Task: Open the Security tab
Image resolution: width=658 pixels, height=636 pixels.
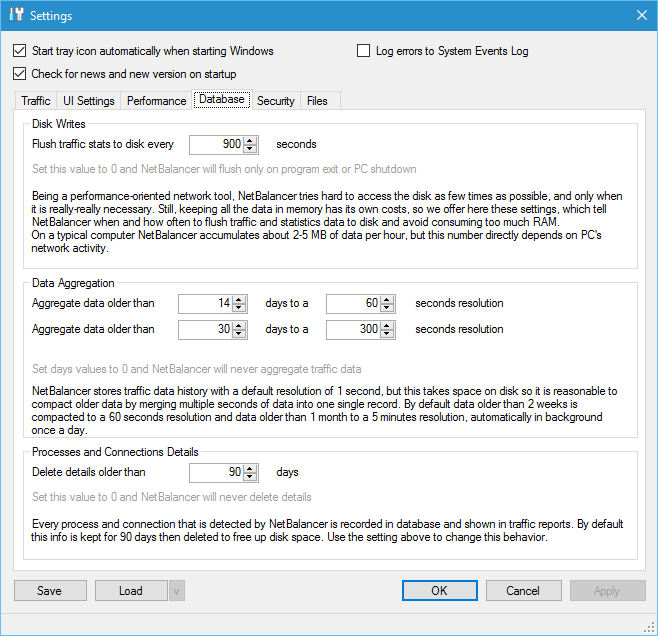Action: [276, 101]
